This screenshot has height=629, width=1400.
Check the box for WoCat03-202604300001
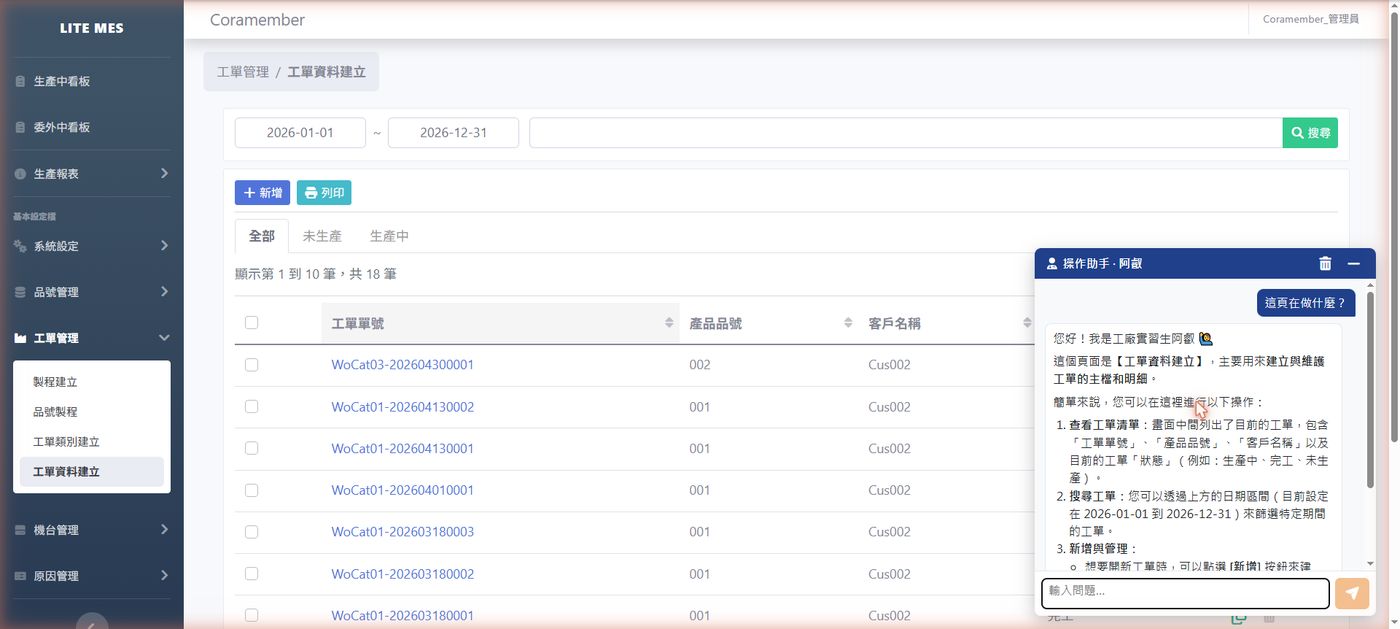point(251,365)
